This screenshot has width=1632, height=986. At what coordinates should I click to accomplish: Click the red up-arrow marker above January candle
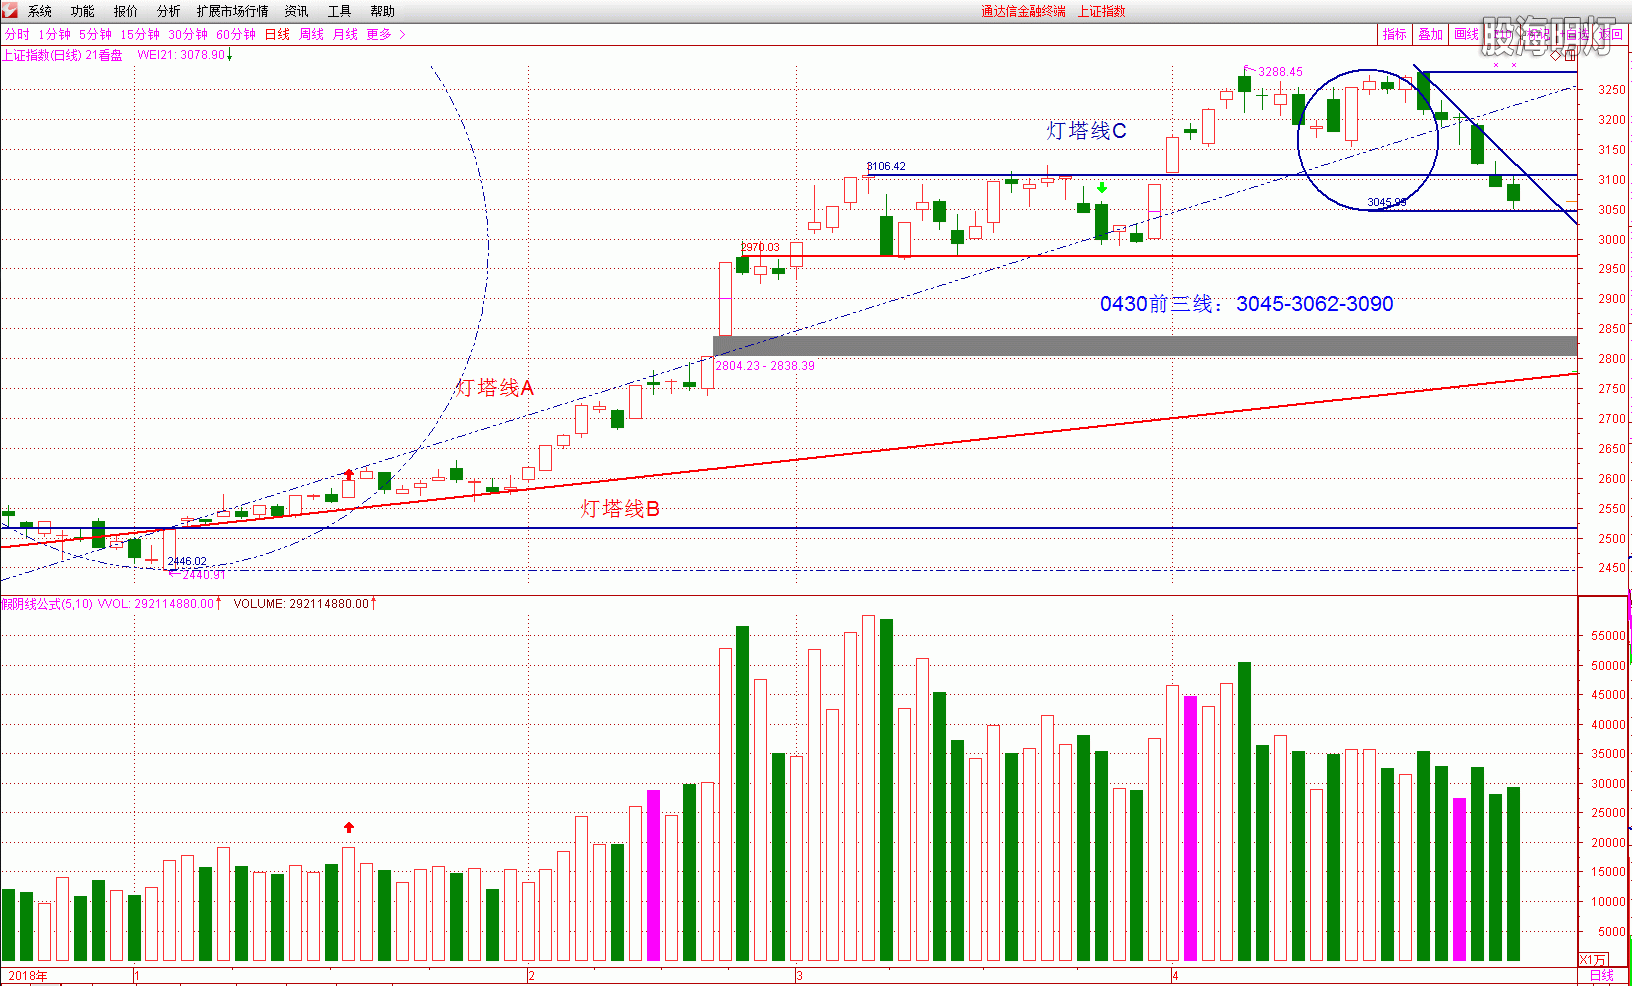click(x=348, y=473)
